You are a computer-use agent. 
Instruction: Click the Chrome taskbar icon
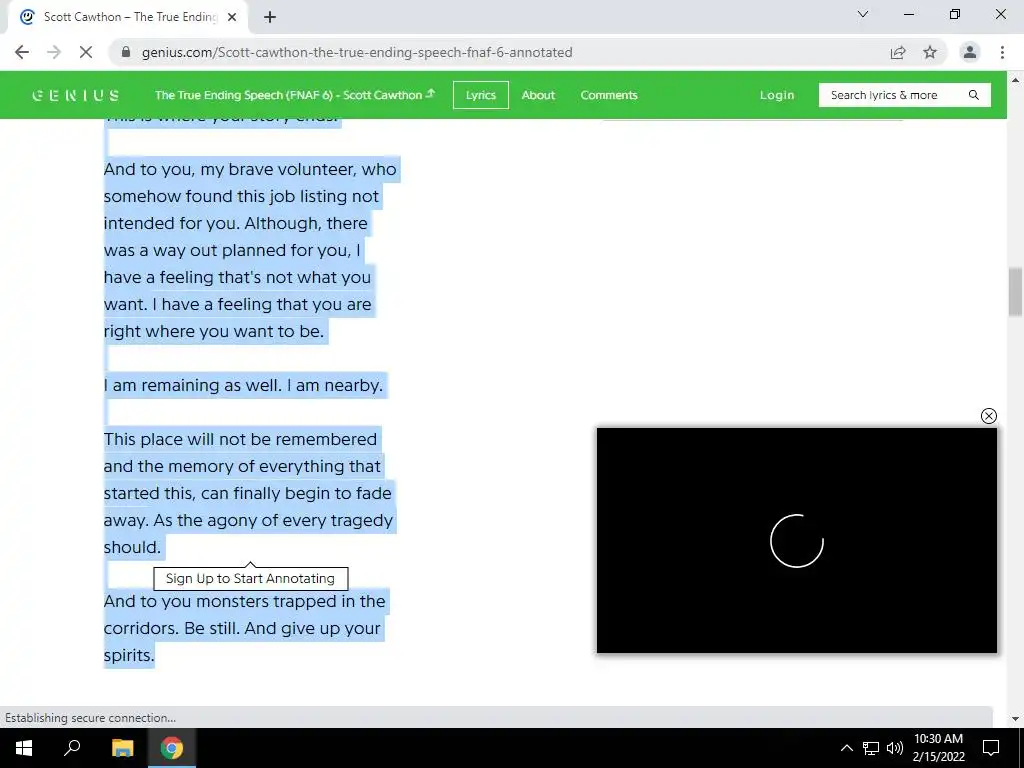tap(172, 748)
